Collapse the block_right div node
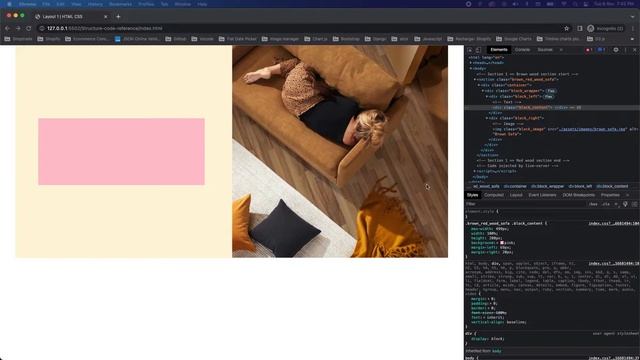 click(x=487, y=118)
